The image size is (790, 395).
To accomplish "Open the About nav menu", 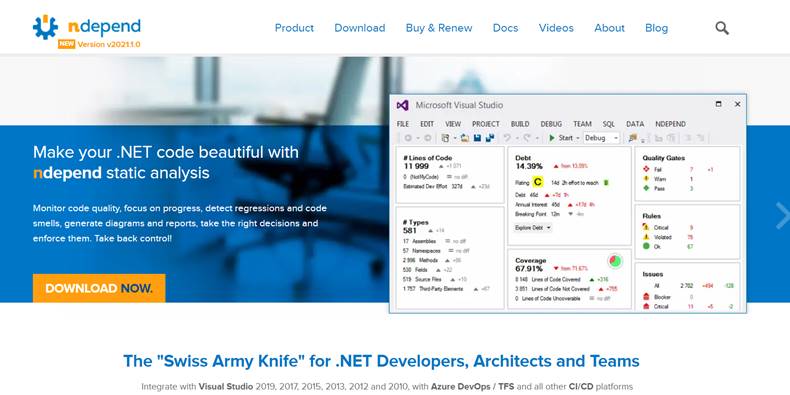I will click(609, 28).
